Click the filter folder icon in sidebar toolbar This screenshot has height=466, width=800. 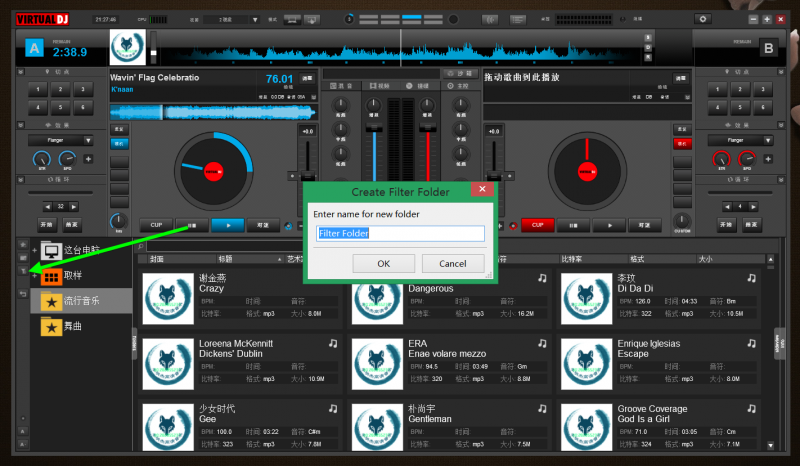point(23,271)
